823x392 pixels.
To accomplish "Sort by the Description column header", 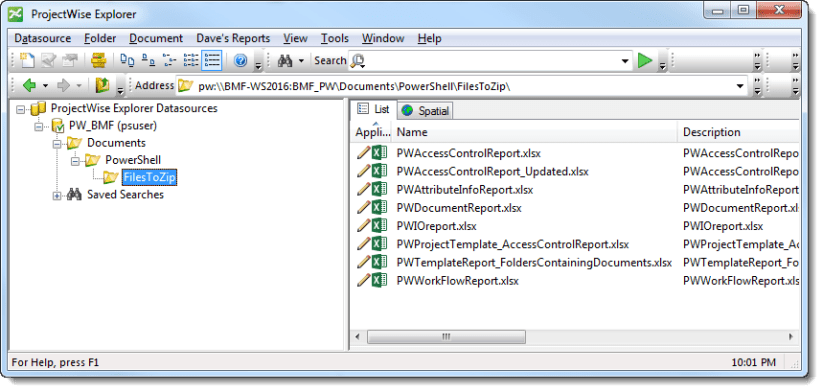I will click(x=739, y=132).
